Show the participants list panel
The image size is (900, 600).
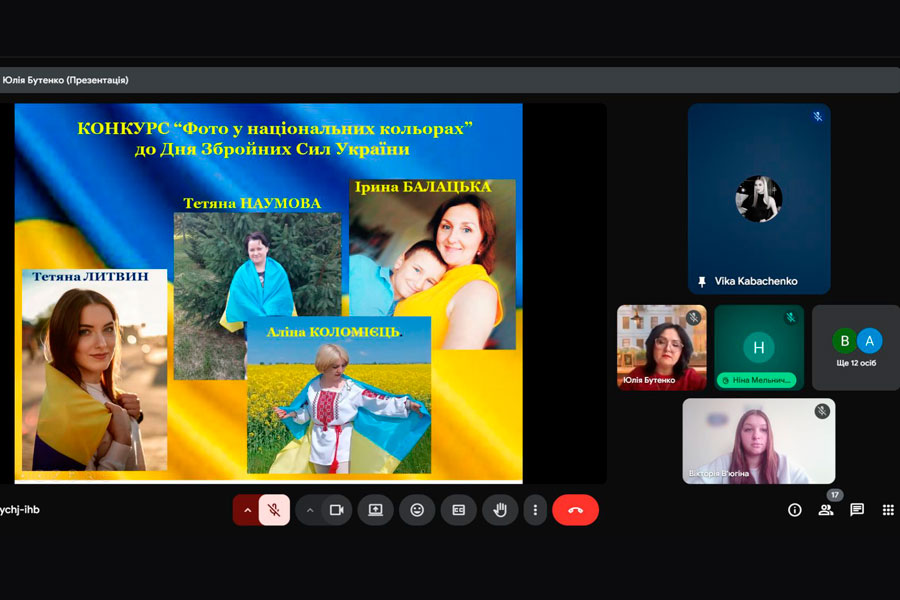pyautogui.click(x=826, y=510)
